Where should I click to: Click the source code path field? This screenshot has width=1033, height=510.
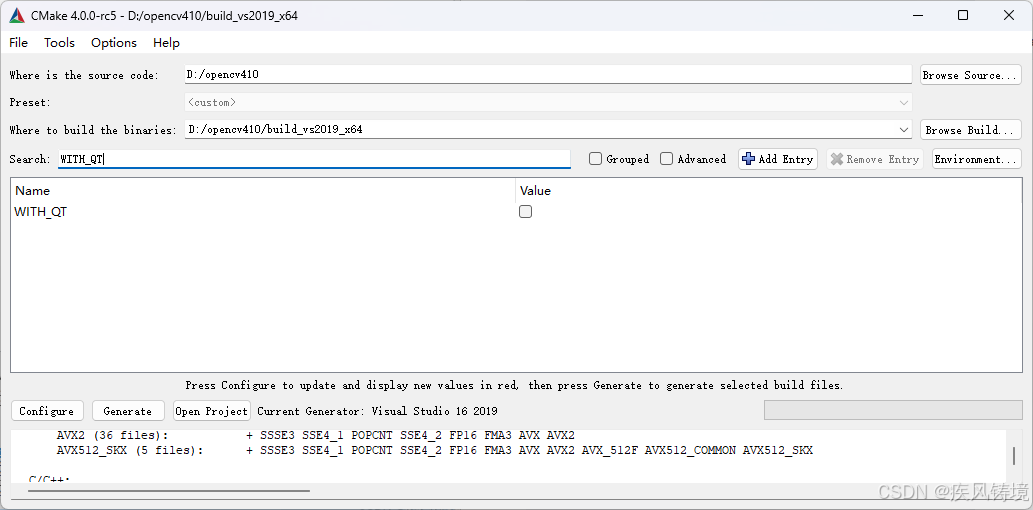[x=548, y=74]
